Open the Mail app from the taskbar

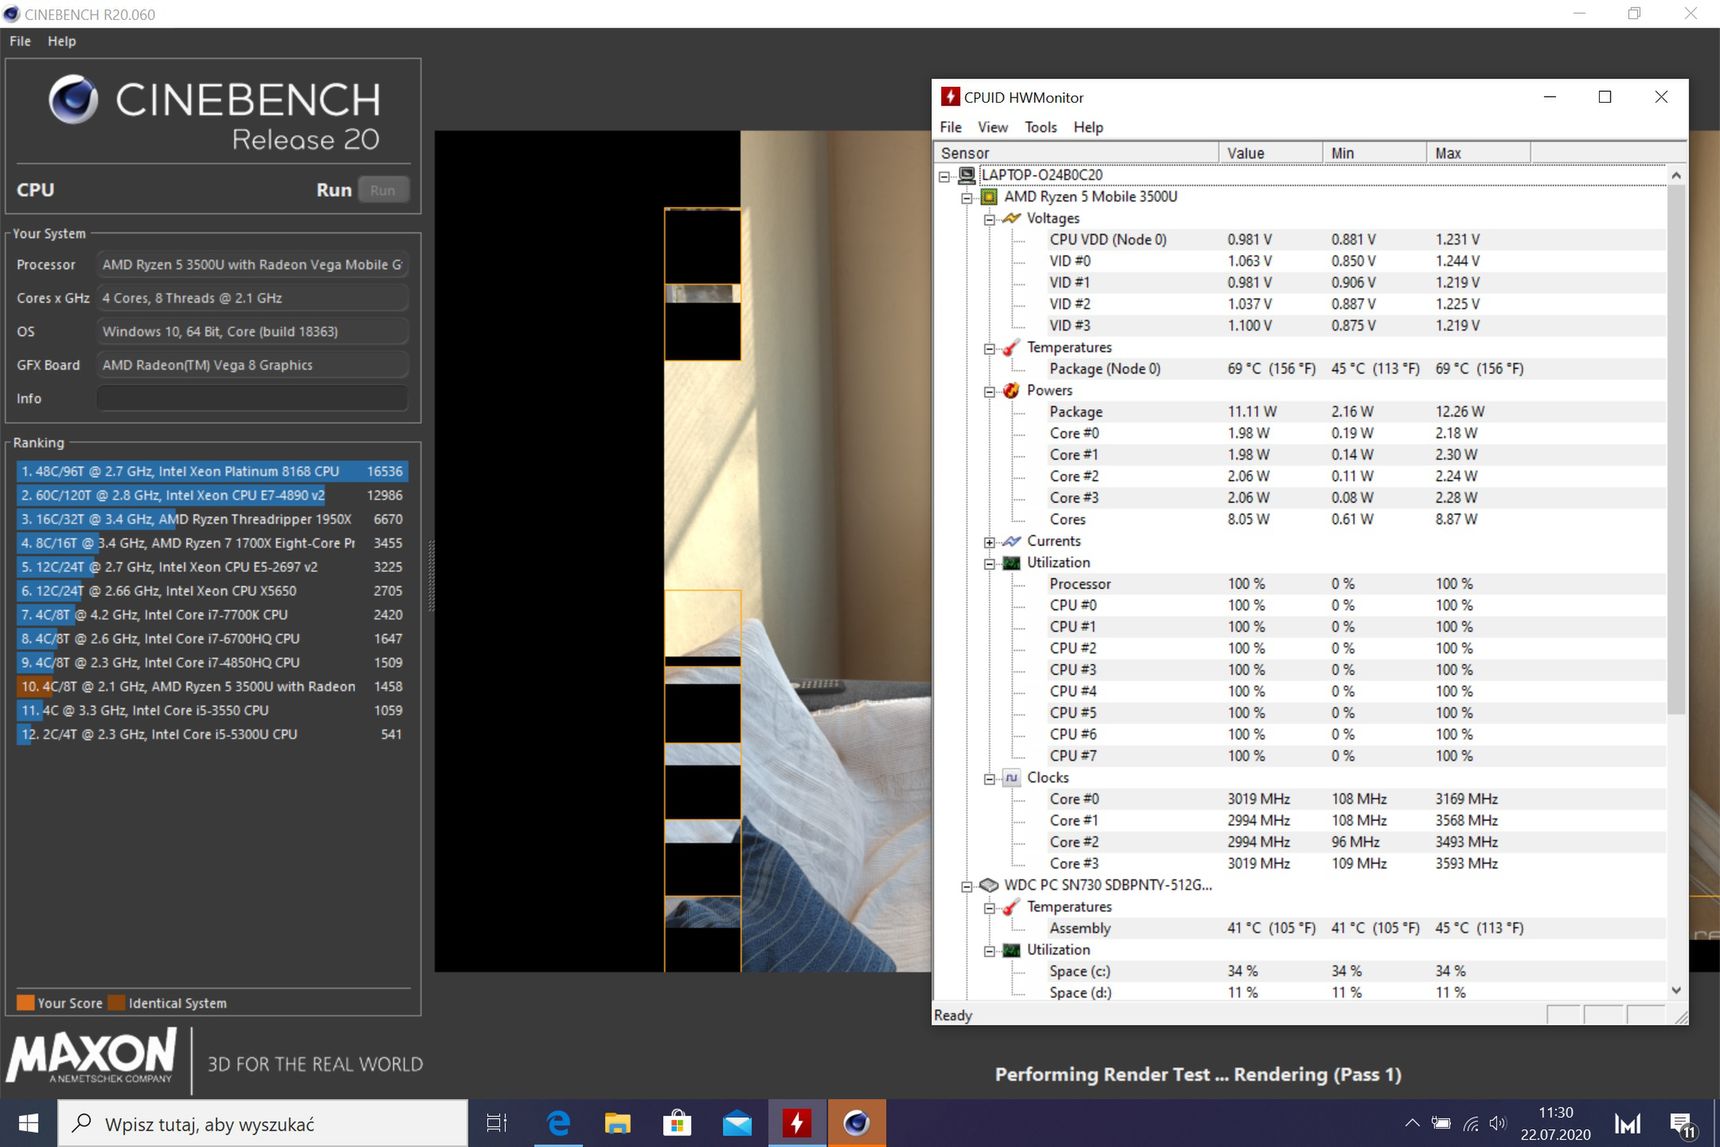tap(737, 1123)
